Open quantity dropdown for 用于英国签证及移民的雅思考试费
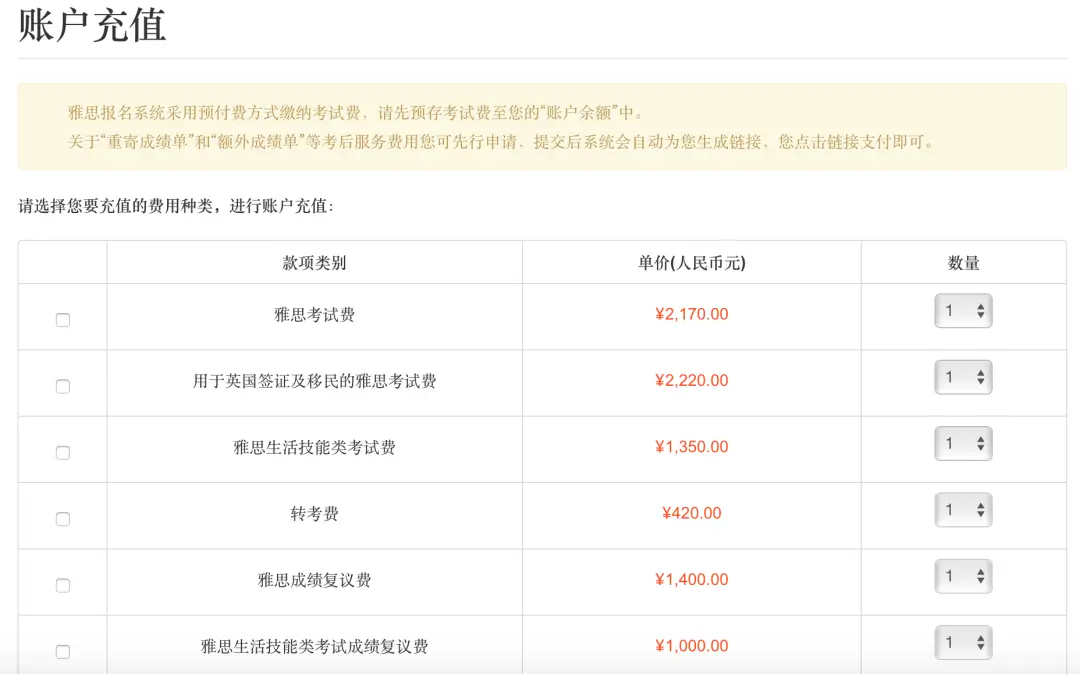The width and height of the screenshot is (1080, 674). pyautogui.click(x=963, y=377)
